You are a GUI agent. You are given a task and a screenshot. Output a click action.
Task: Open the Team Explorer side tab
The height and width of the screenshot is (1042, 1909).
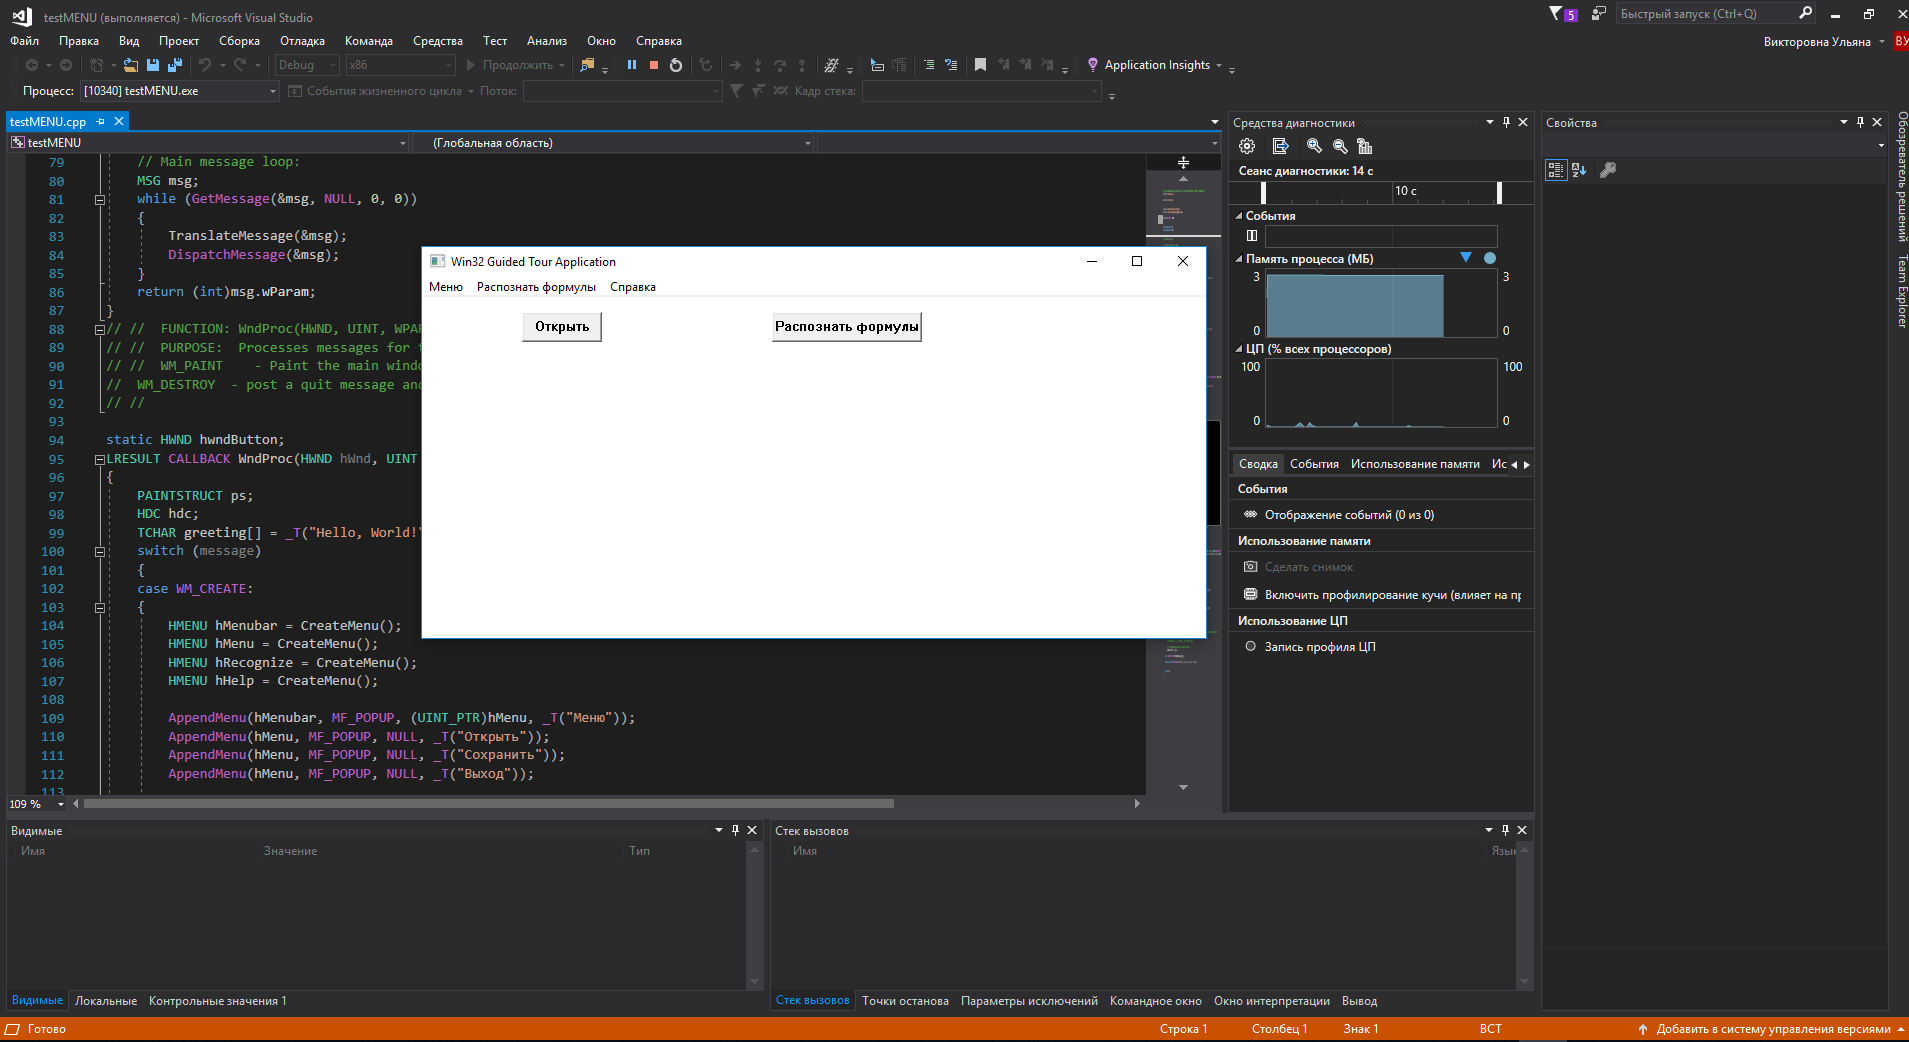click(1901, 292)
